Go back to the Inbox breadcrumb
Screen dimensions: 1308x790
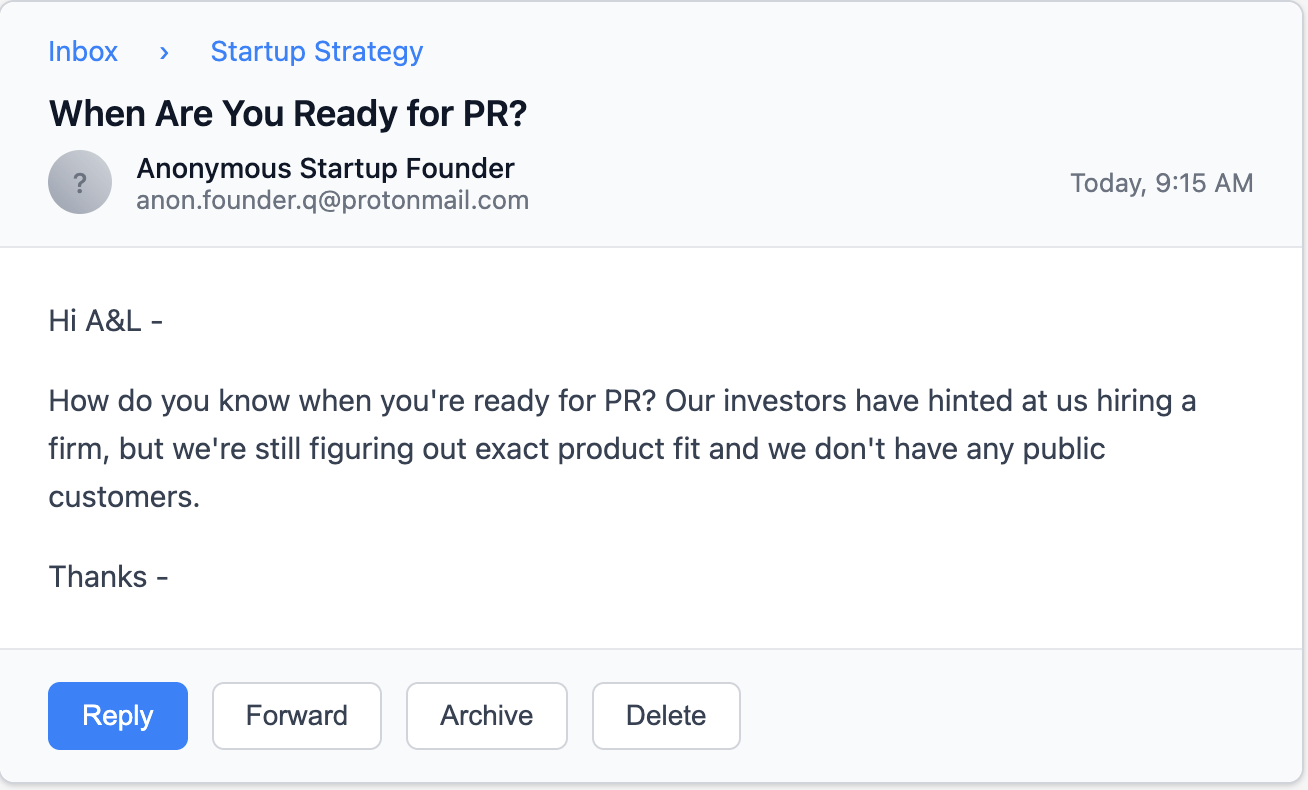point(83,52)
